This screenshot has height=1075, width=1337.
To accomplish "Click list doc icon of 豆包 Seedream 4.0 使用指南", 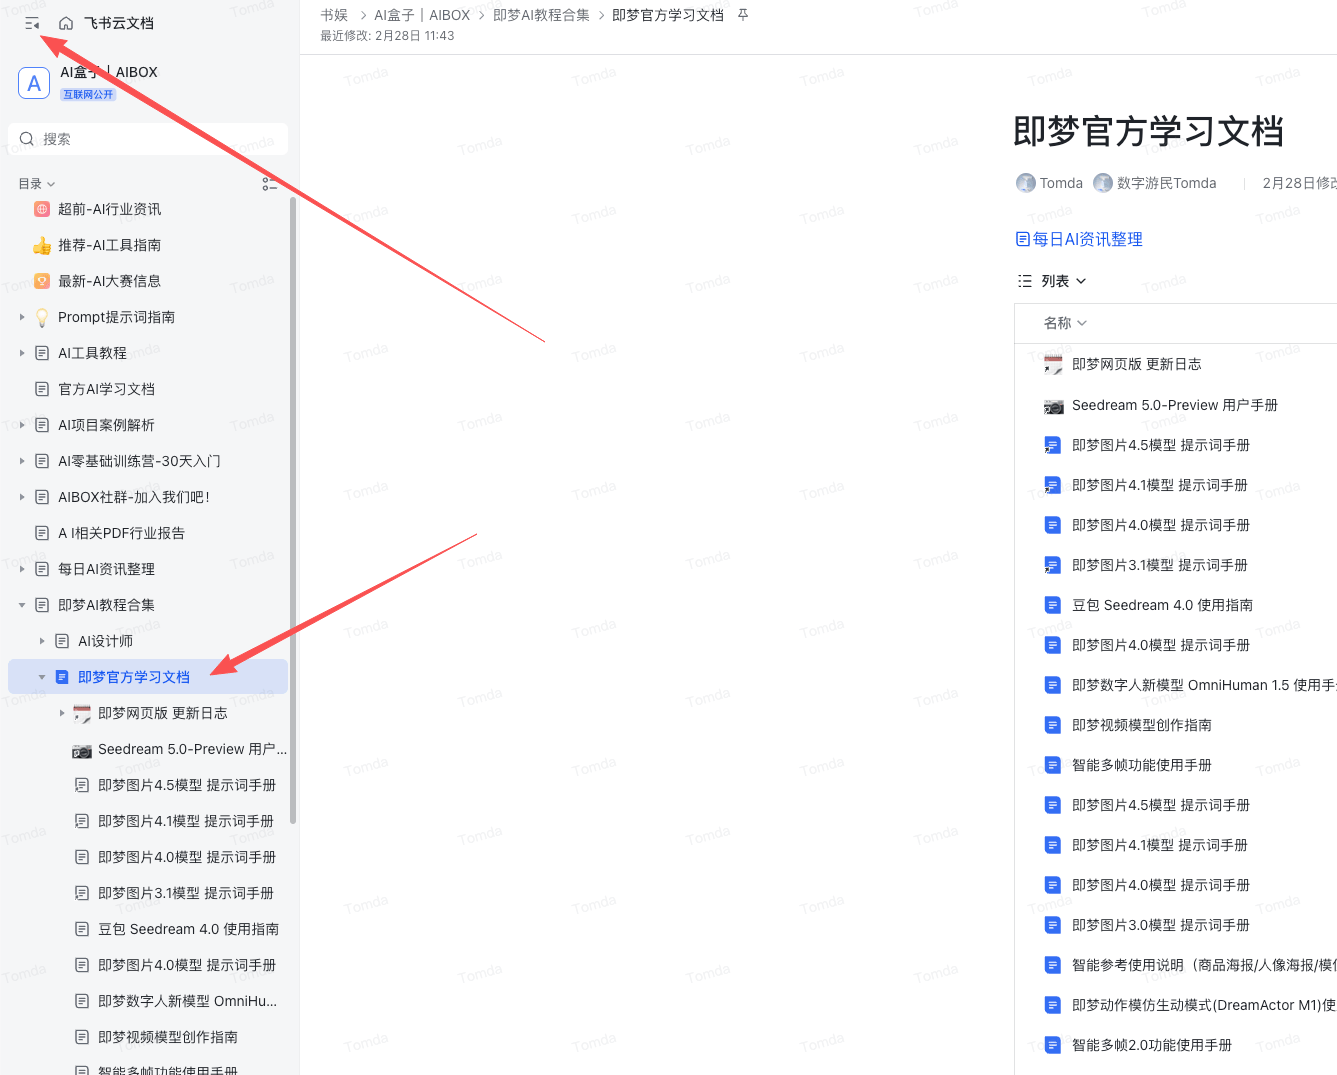I will click(1052, 605).
